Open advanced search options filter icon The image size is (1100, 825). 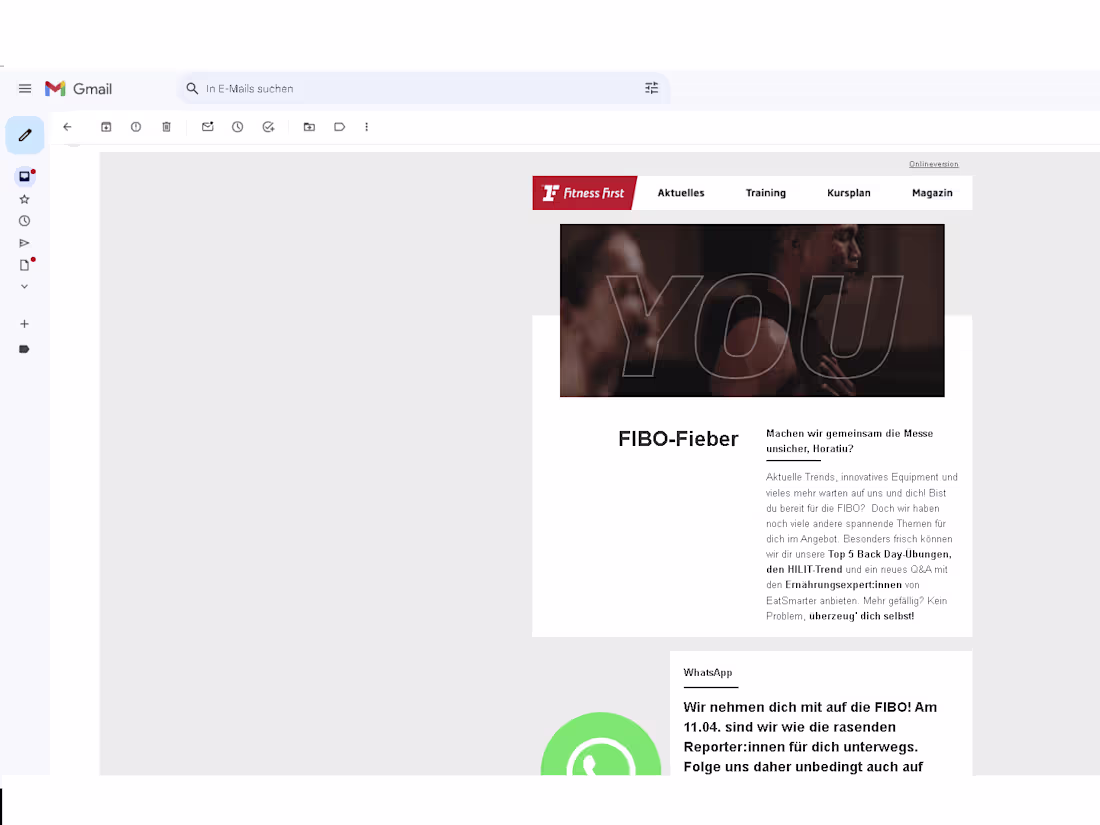click(651, 88)
